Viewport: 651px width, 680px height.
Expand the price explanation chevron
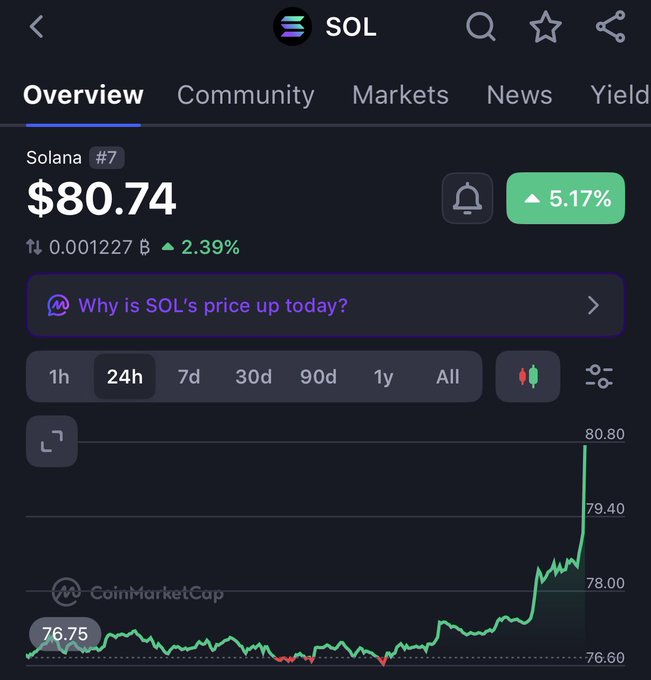[593, 305]
